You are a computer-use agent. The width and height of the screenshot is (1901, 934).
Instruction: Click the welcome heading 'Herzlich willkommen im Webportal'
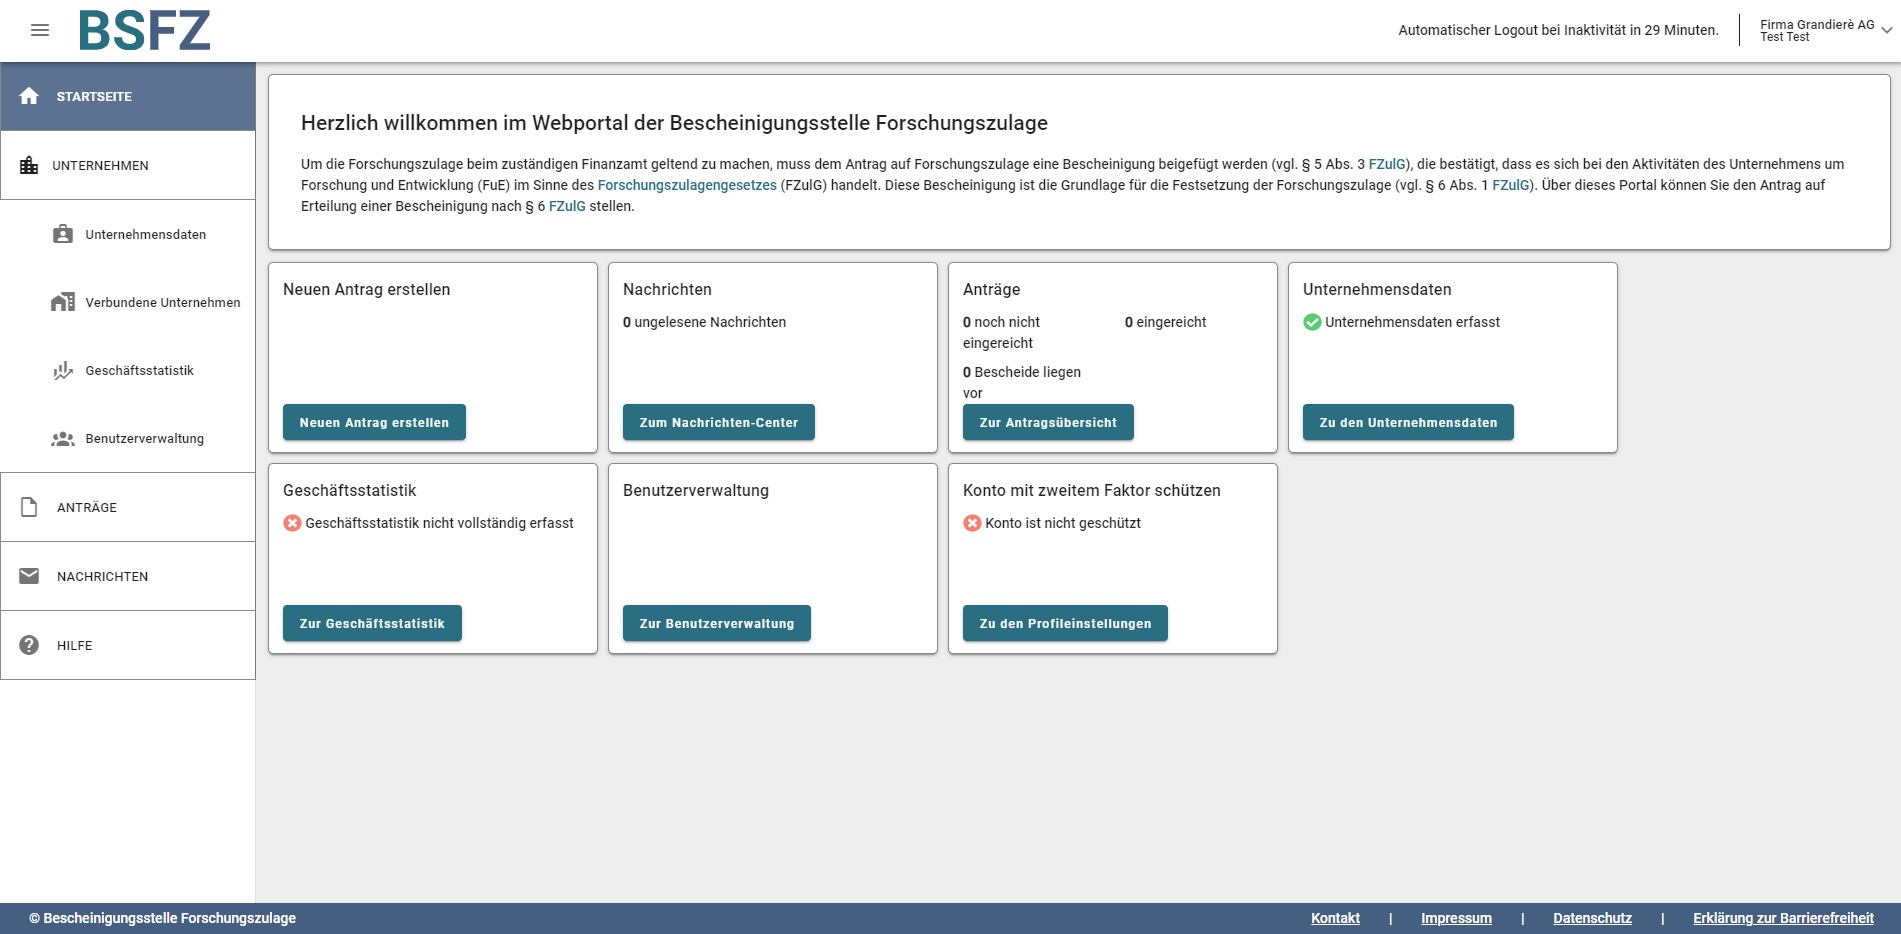674,123
